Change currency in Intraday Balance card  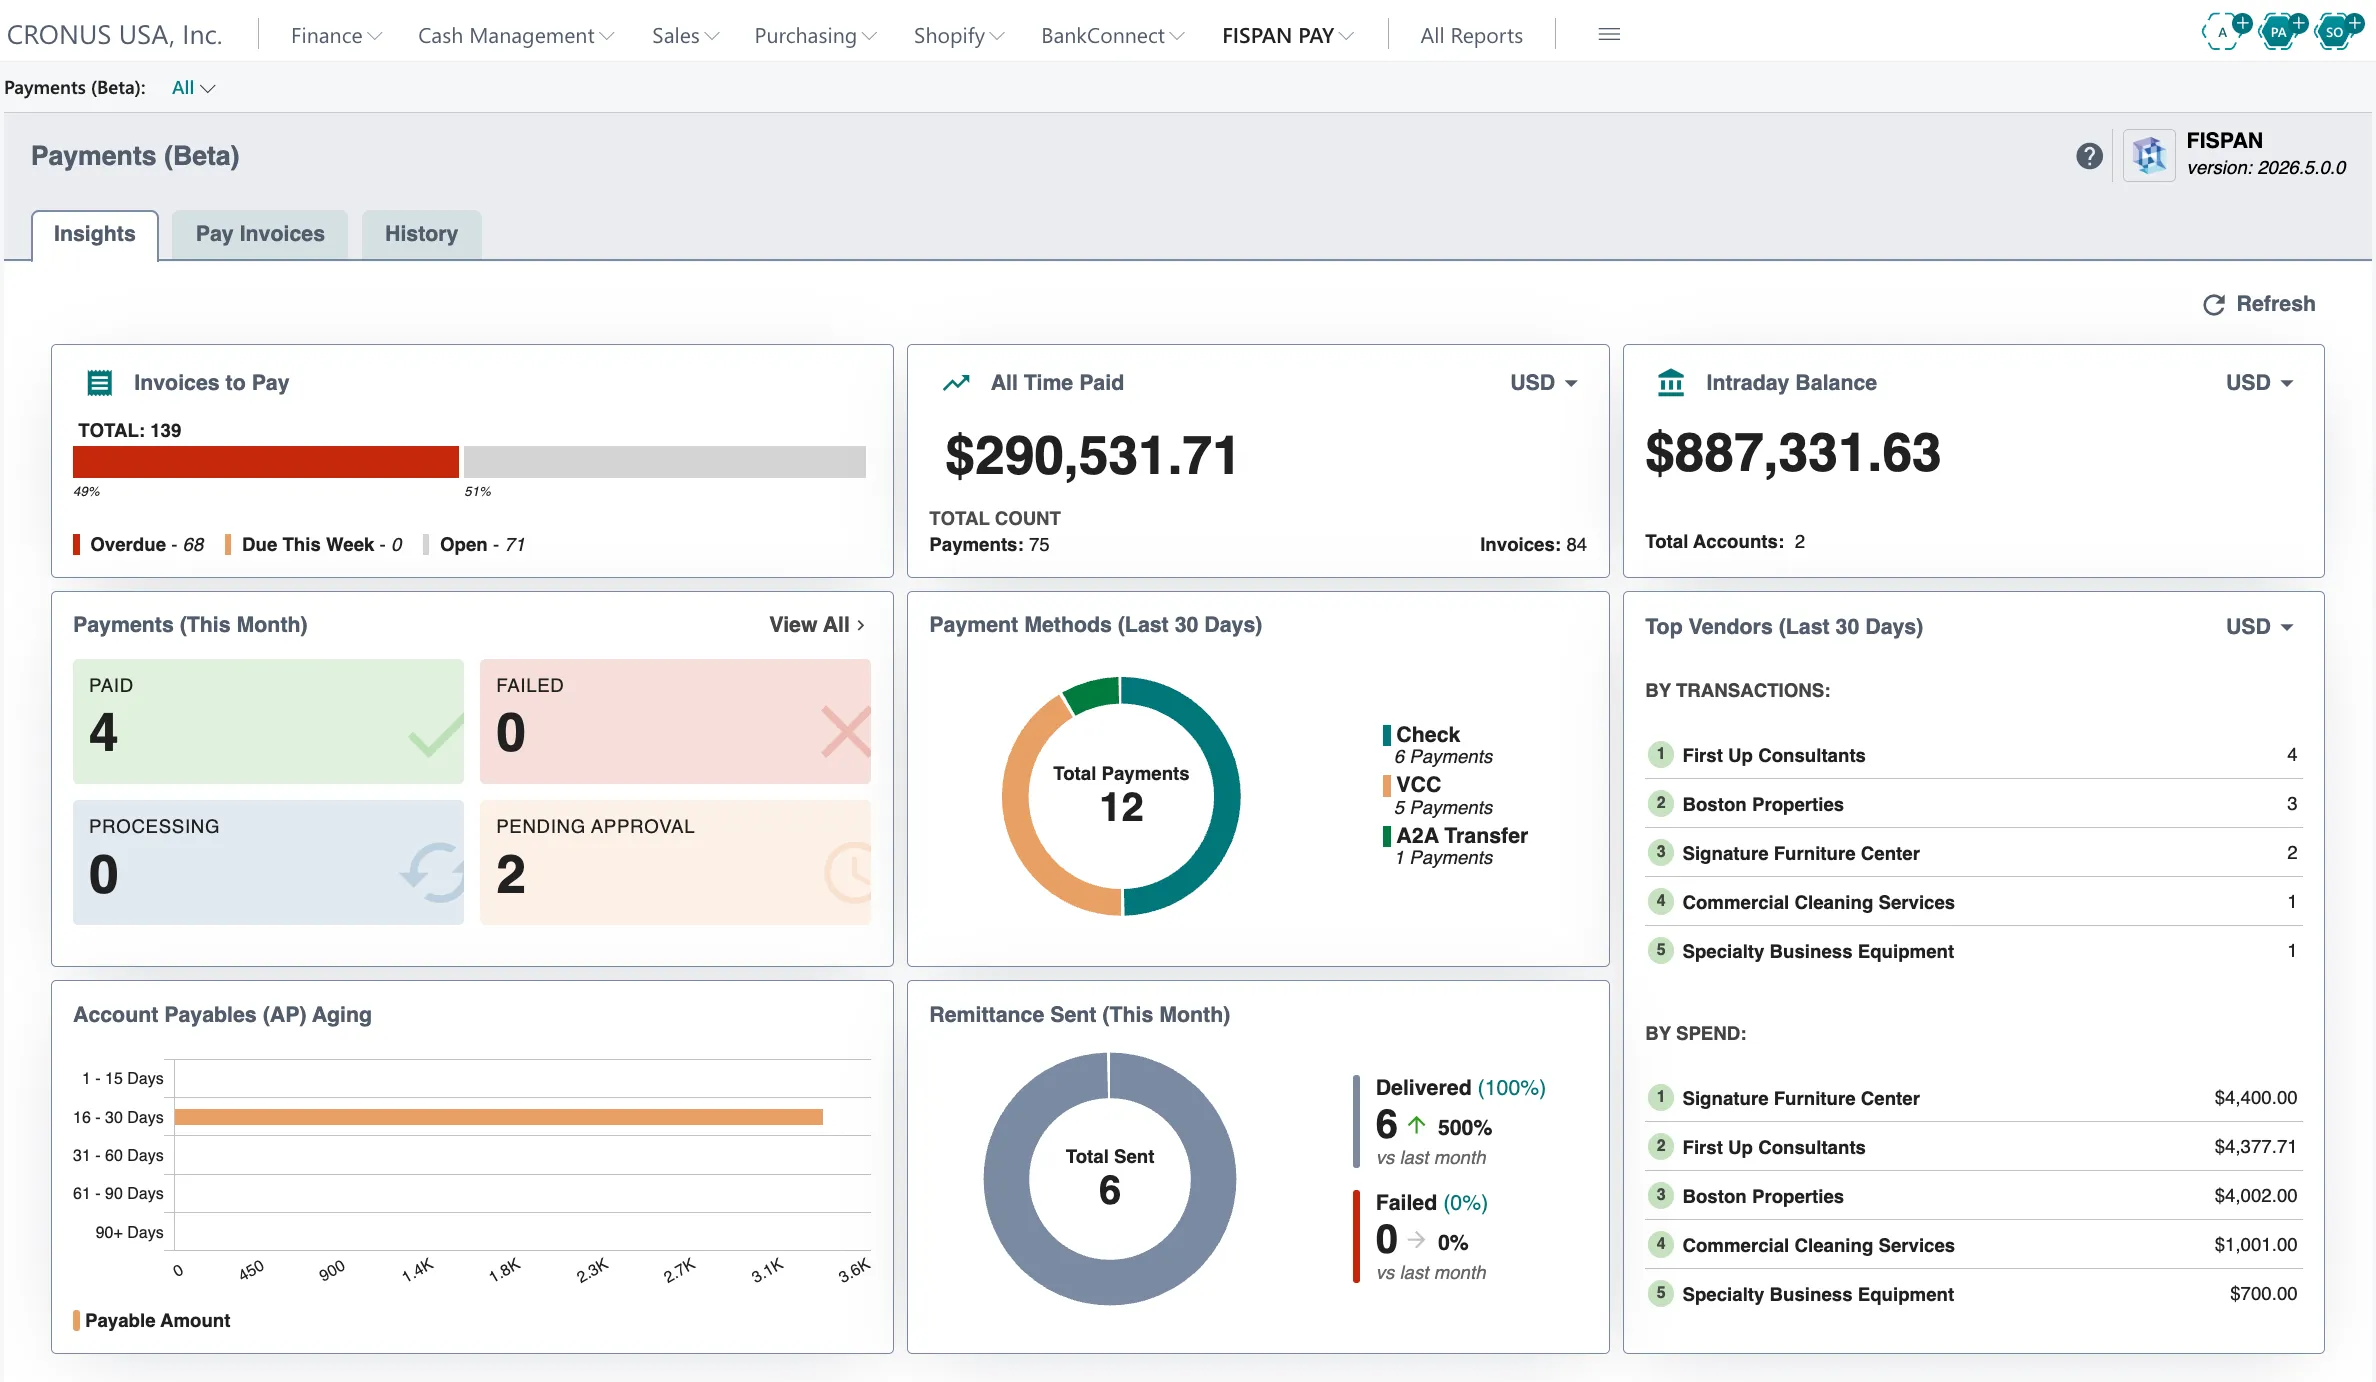tap(2259, 383)
